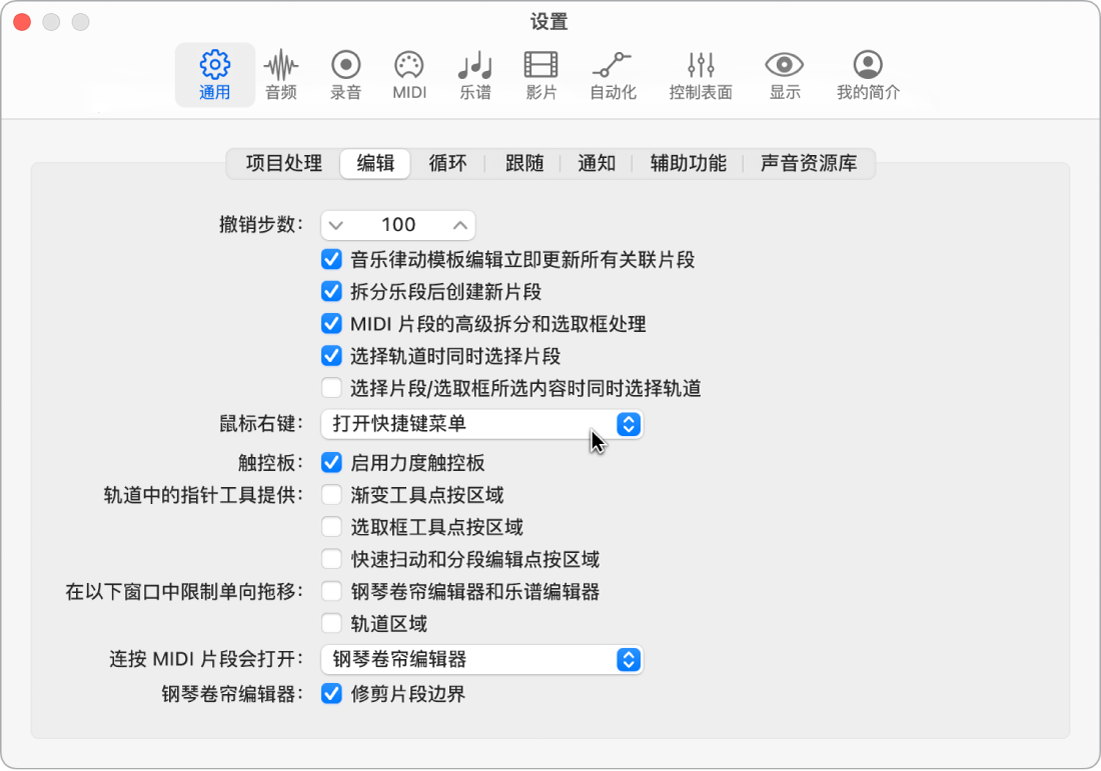Decrease 撤销步数 with the down arrow
This screenshot has height=771, width=1101.
click(337, 224)
